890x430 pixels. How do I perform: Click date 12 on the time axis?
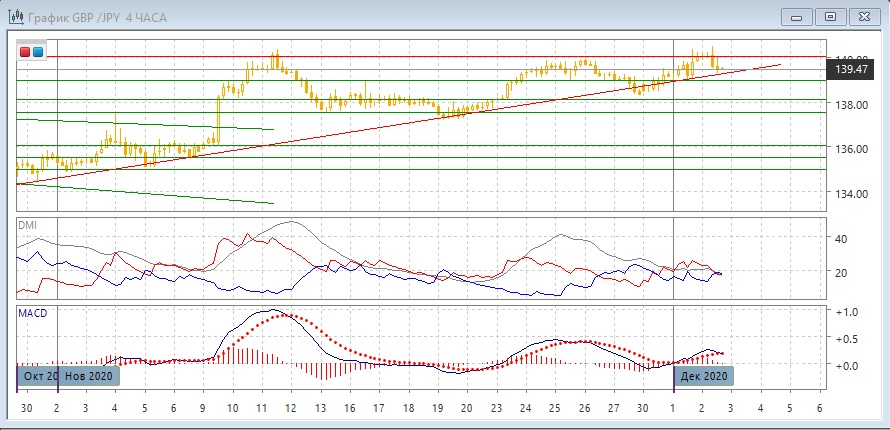[x=291, y=409]
